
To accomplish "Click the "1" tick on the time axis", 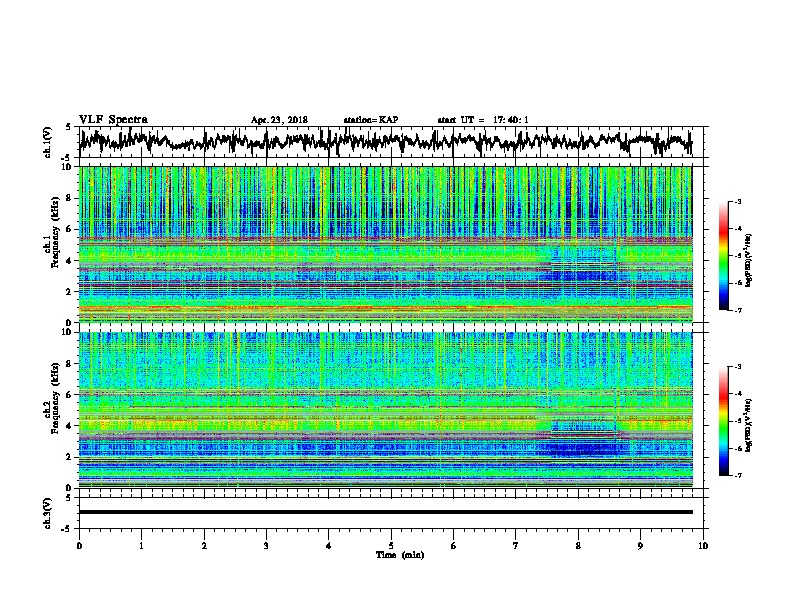I will tap(141, 546).
